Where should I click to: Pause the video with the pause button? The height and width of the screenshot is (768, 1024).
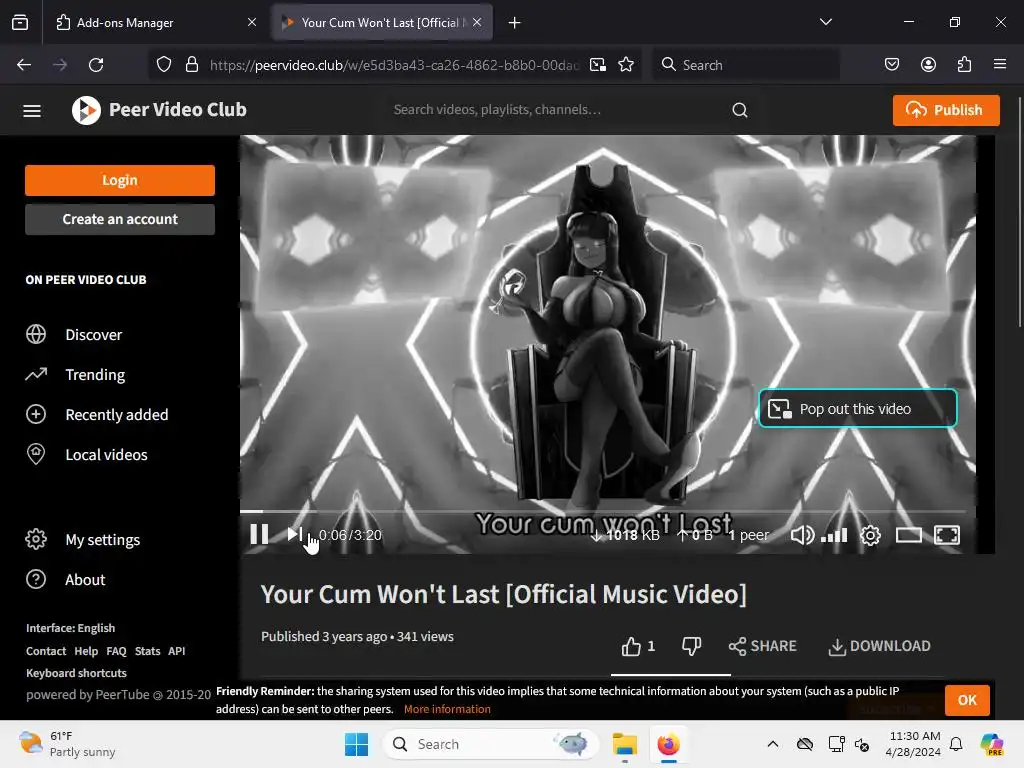(259, 535)
